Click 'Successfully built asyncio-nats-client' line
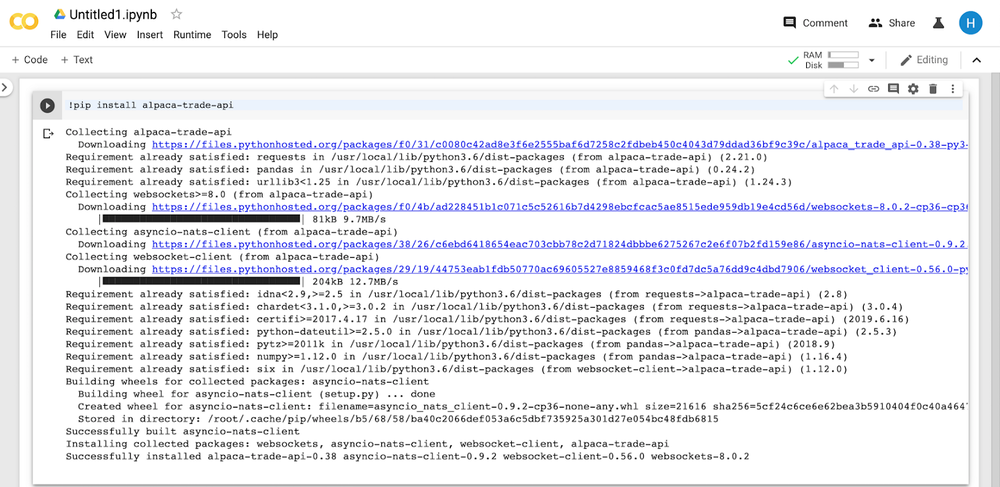The width and height of the screenshot is (1000, 487). point(182,432)
